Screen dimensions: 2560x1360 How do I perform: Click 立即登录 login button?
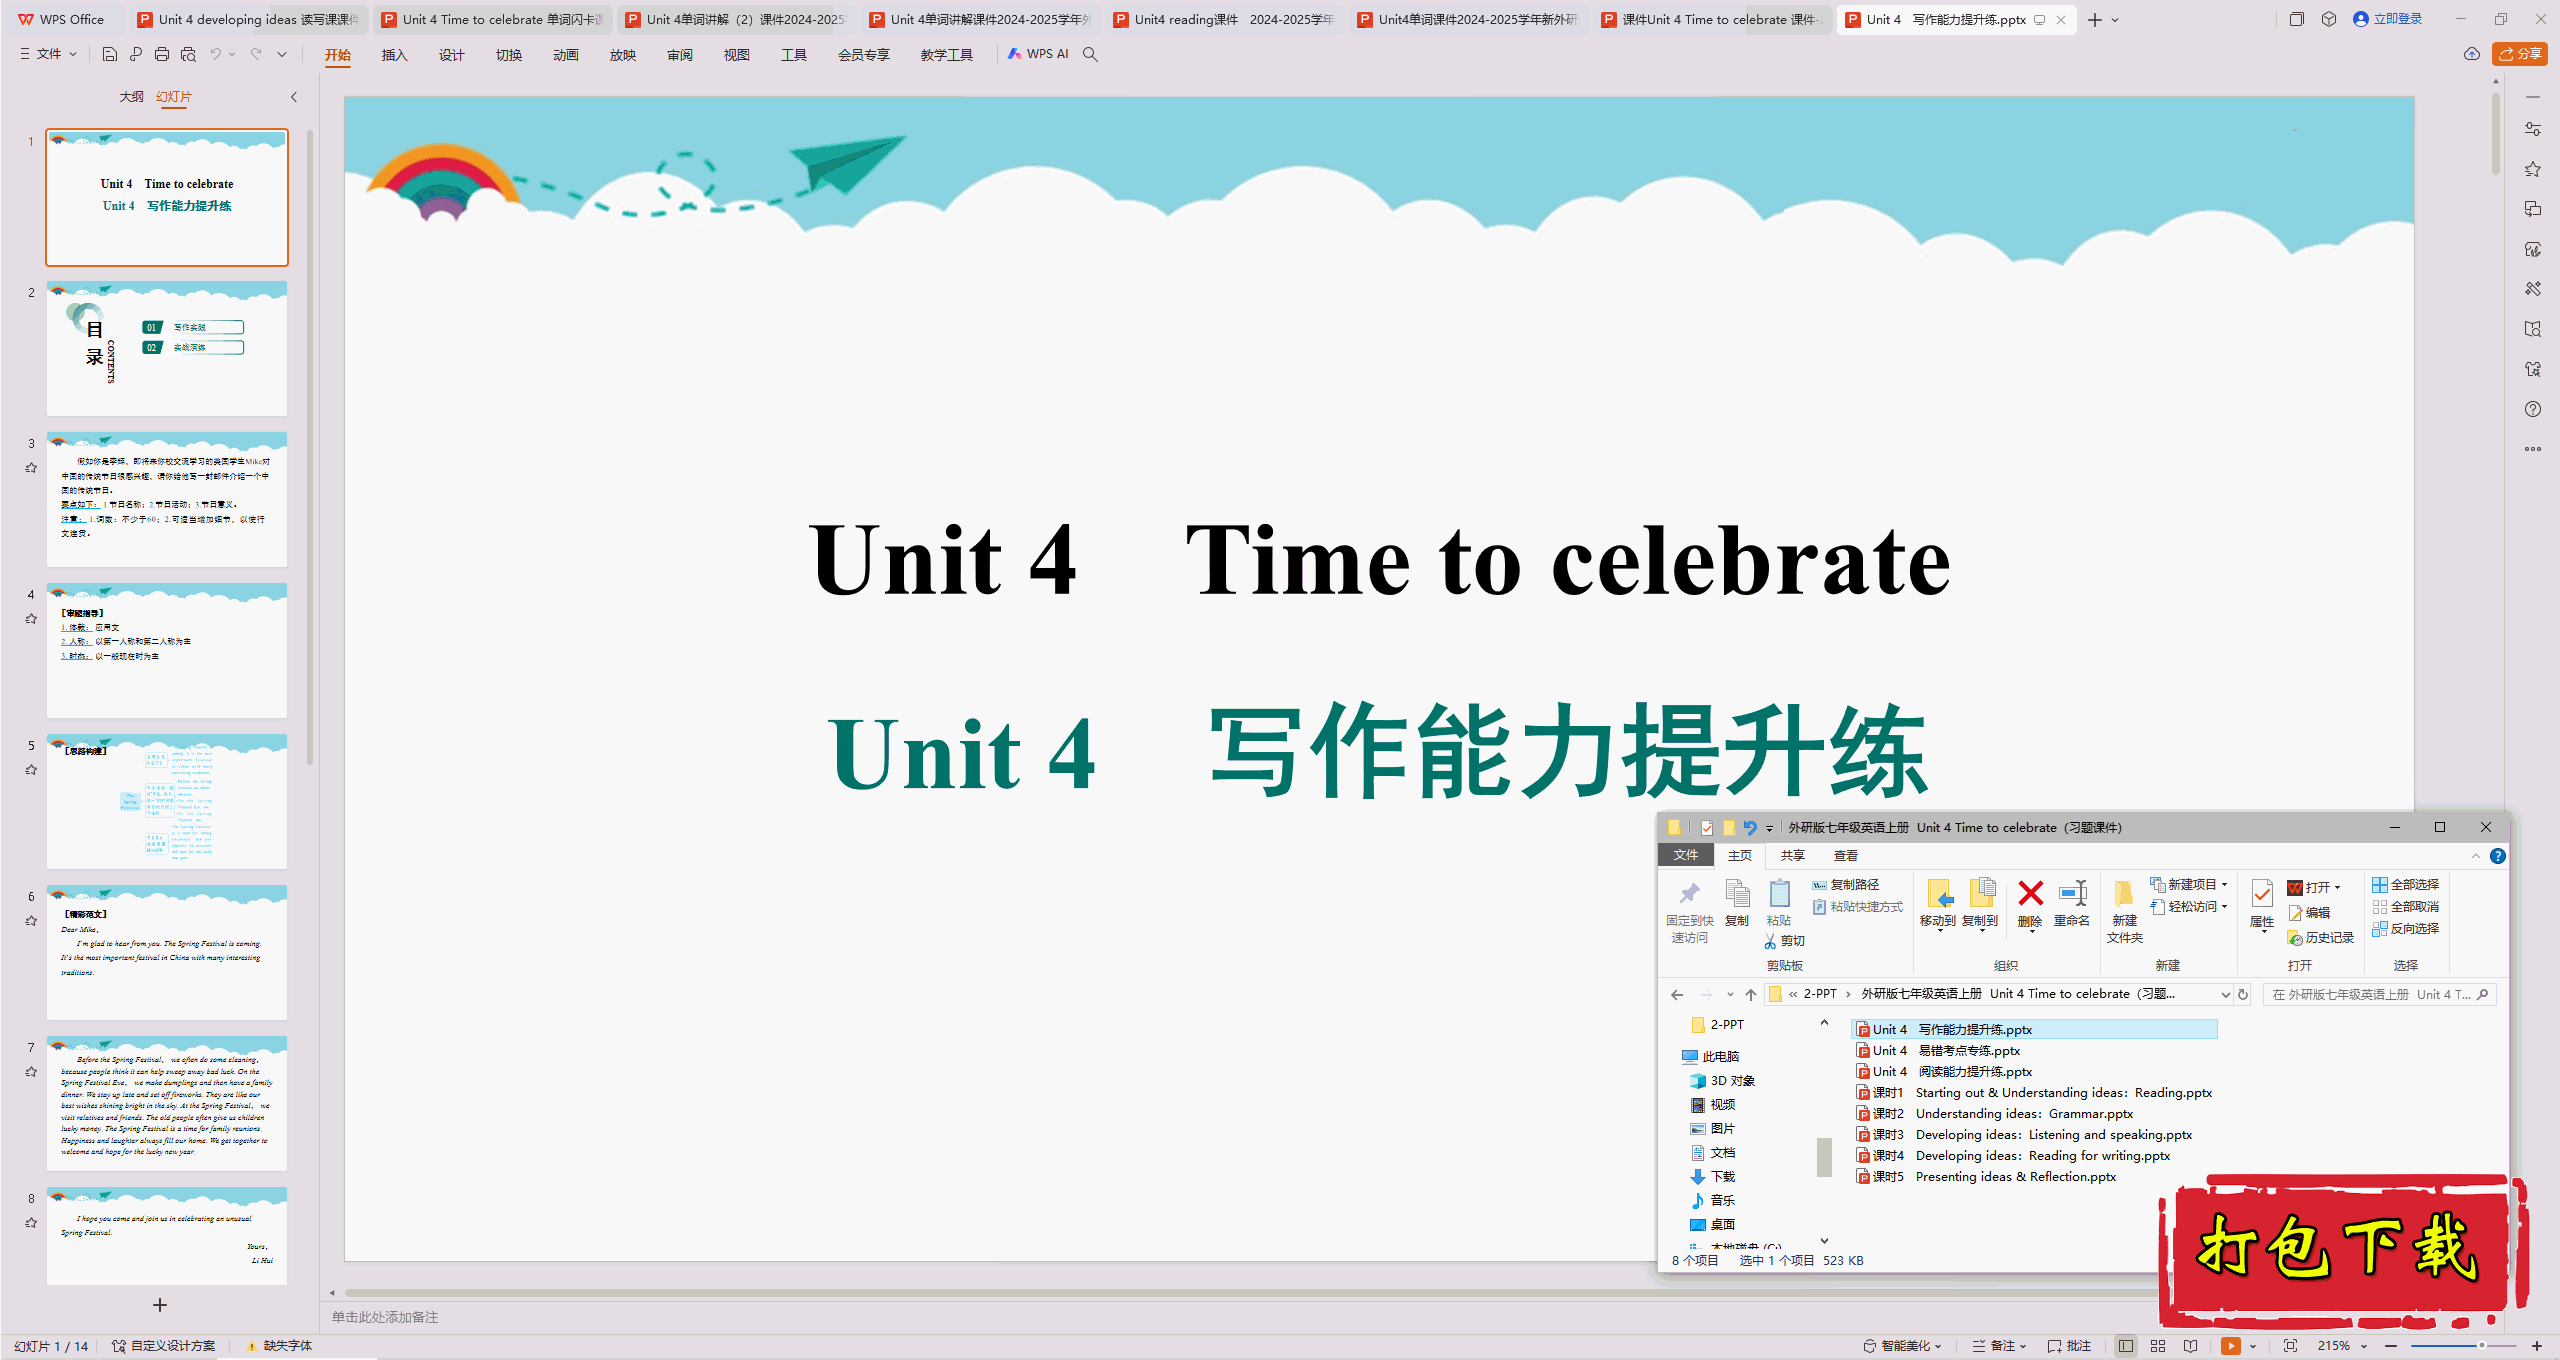coord(2388,19)
